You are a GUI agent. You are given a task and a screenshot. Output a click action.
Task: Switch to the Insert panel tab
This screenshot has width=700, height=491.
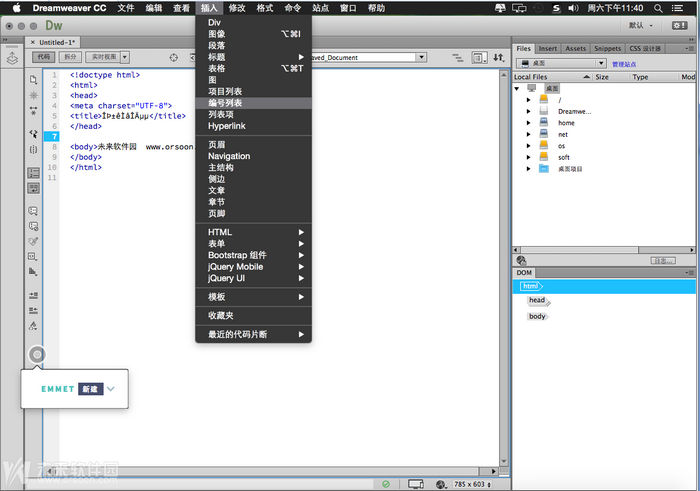tap(547, 49)
